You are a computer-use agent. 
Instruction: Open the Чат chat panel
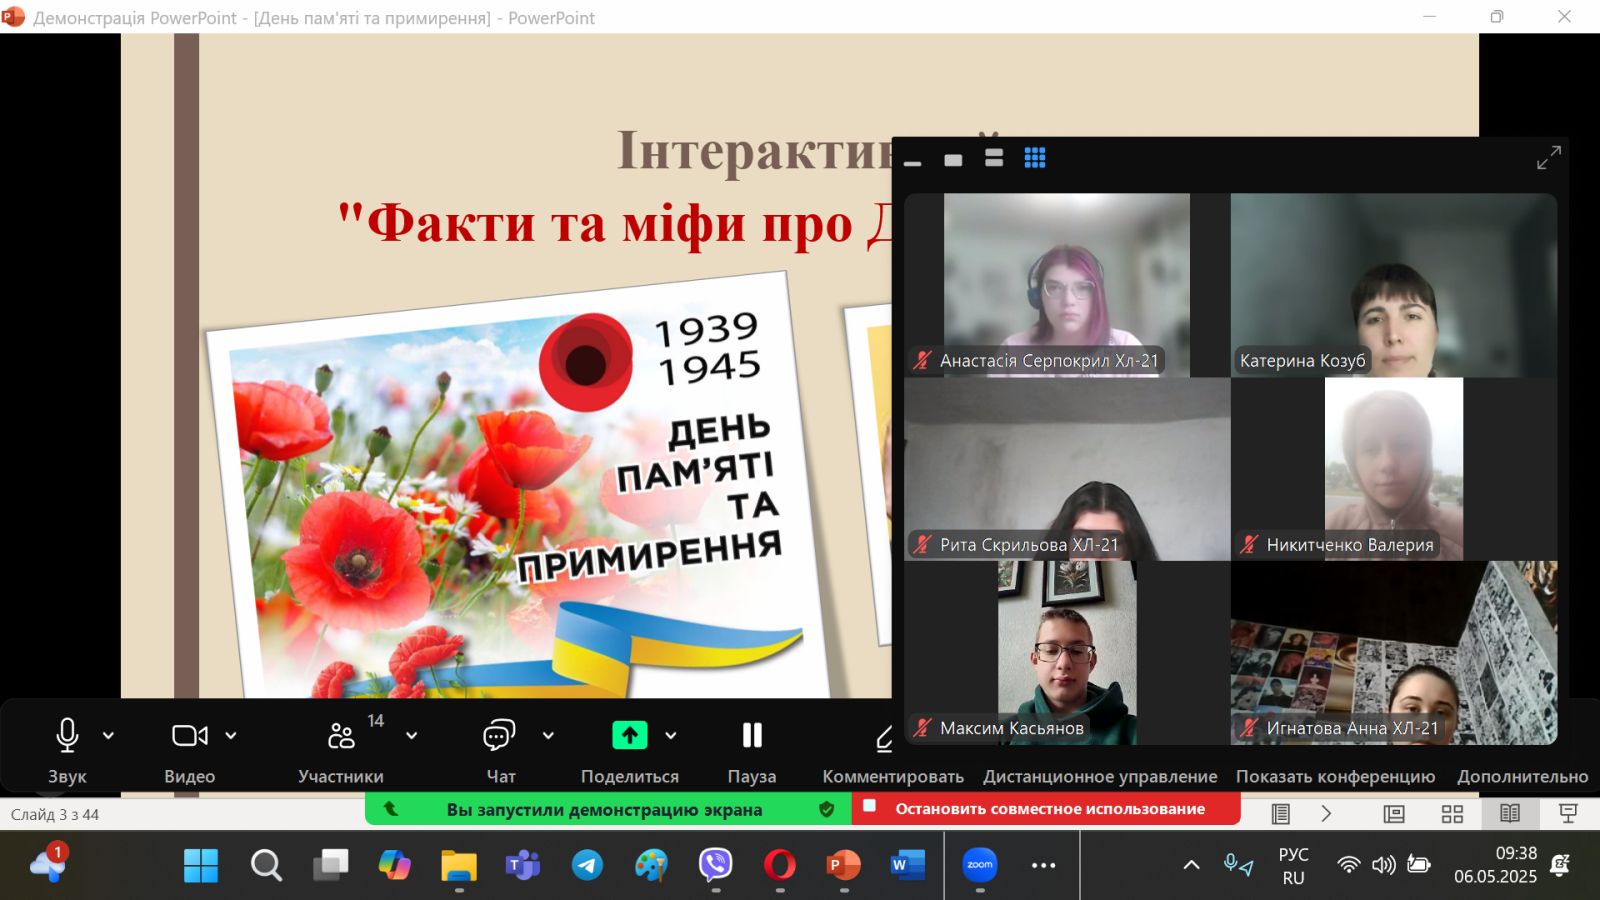click(499, 736)
